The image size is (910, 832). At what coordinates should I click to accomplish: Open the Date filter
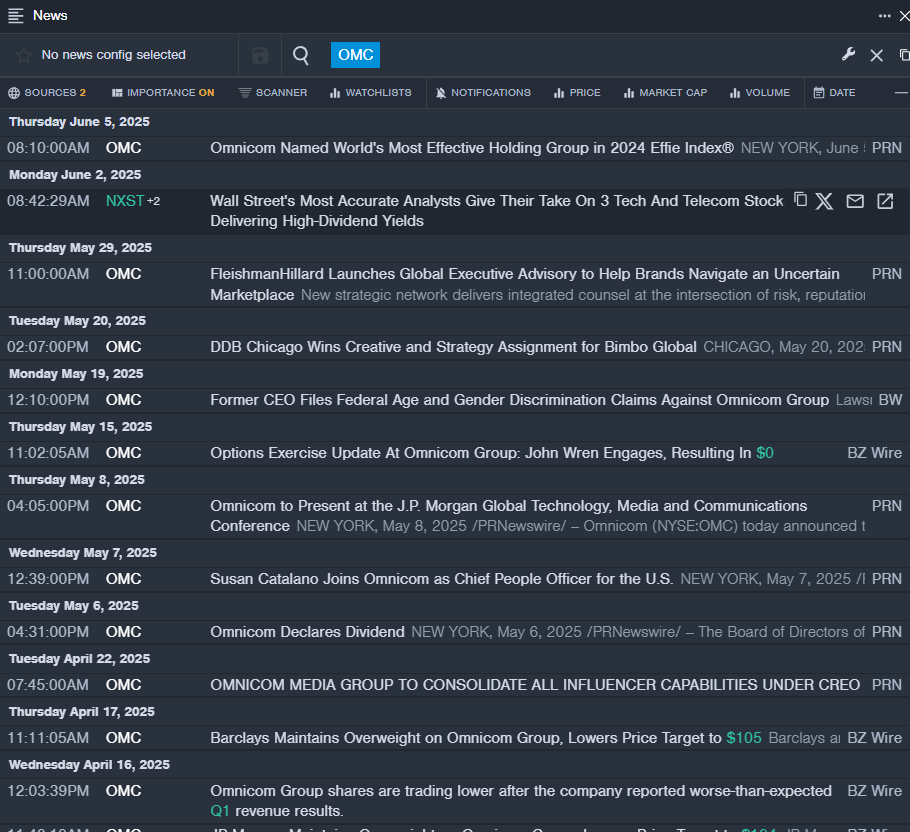[834, 92]
